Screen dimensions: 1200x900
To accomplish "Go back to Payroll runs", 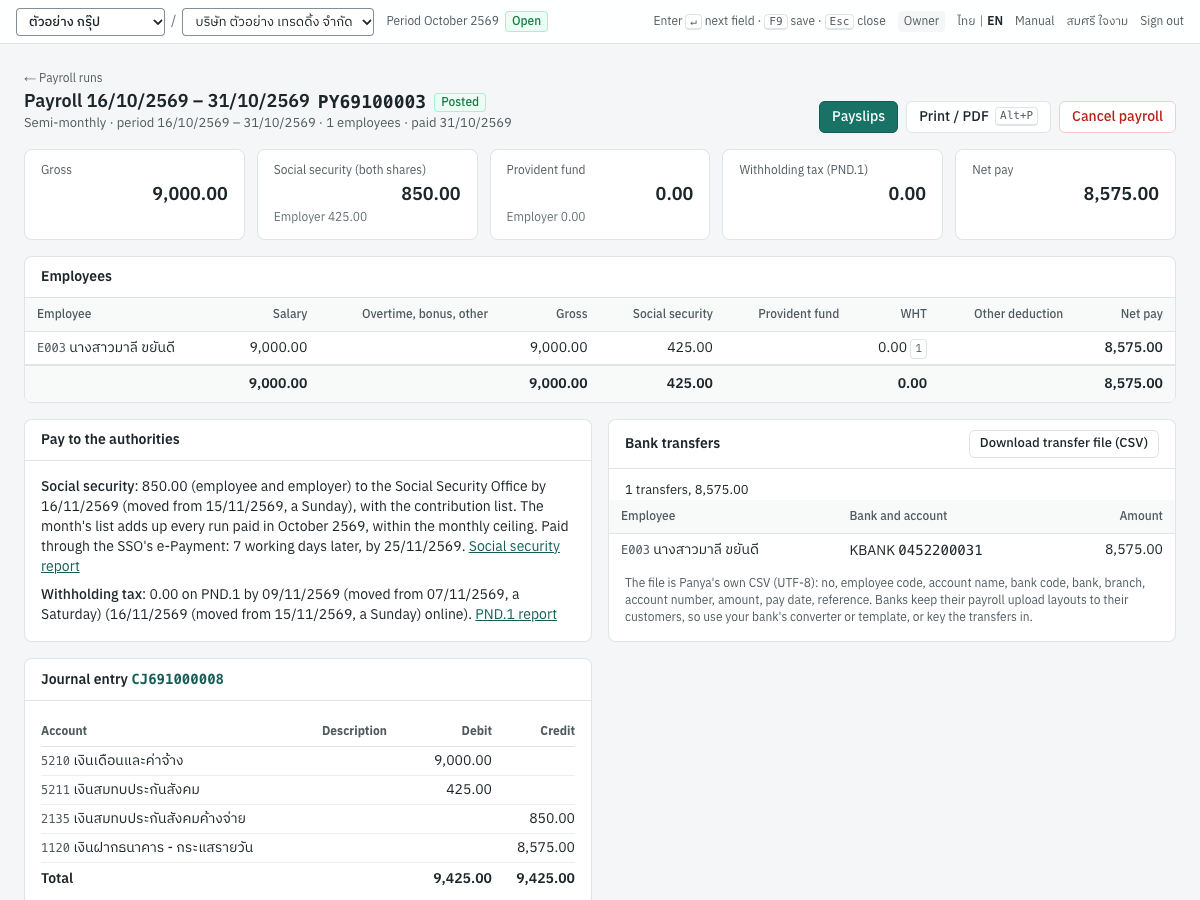I will (x=63, y=78).
